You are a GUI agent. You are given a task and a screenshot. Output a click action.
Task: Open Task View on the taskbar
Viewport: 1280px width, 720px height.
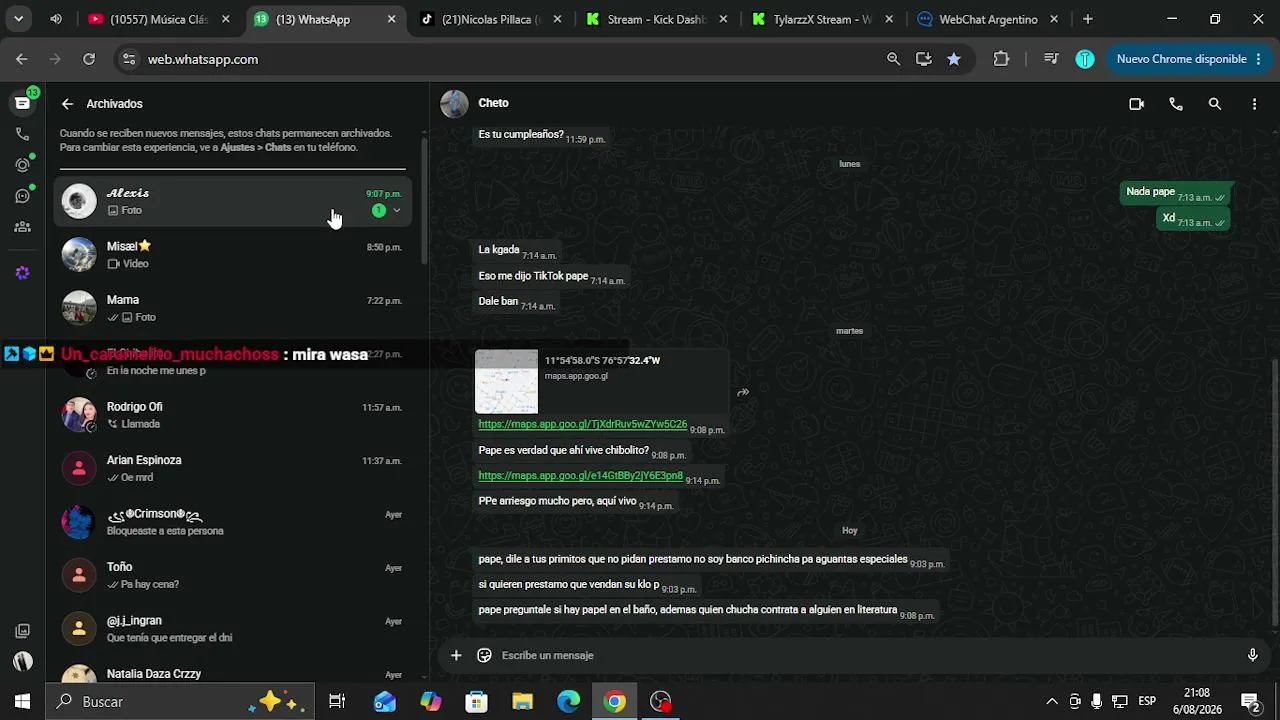pyautogui.click(x=337, y=702)
